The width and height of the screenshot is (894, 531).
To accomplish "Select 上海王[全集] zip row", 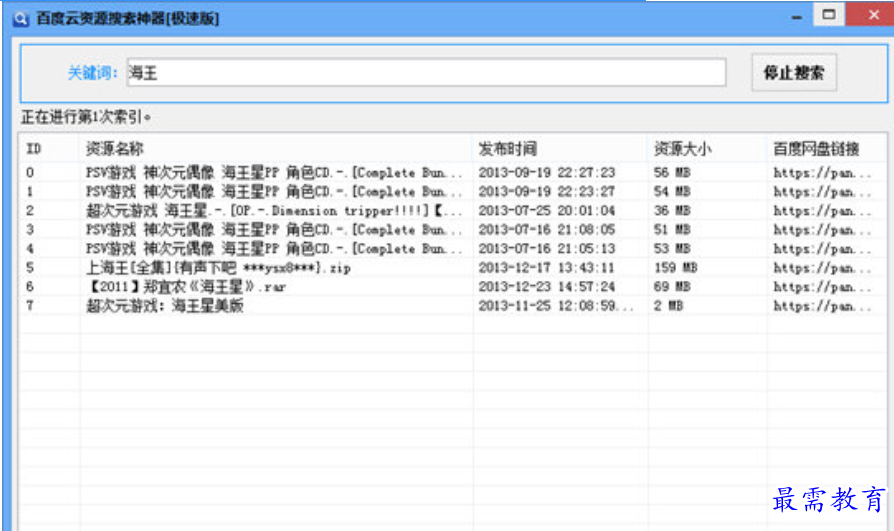I will (453, 267).
